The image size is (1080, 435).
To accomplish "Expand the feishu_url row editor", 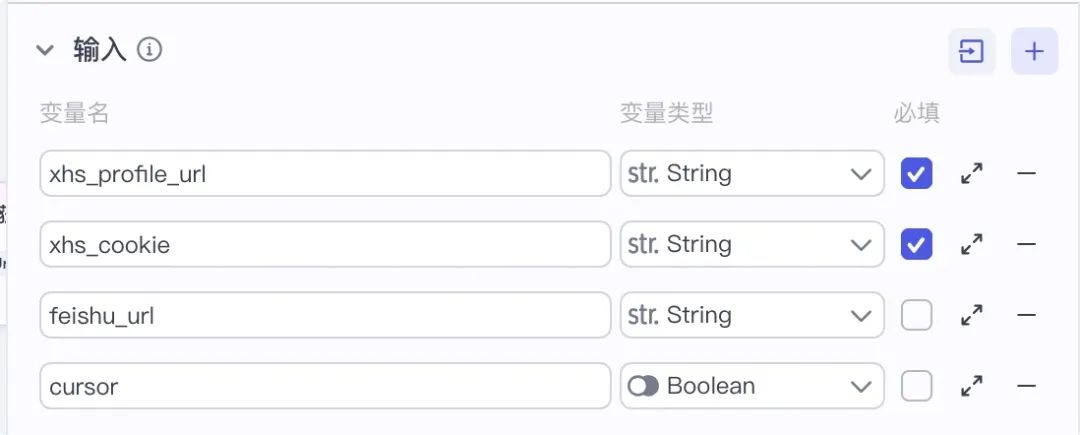I will tap(971, 315).
